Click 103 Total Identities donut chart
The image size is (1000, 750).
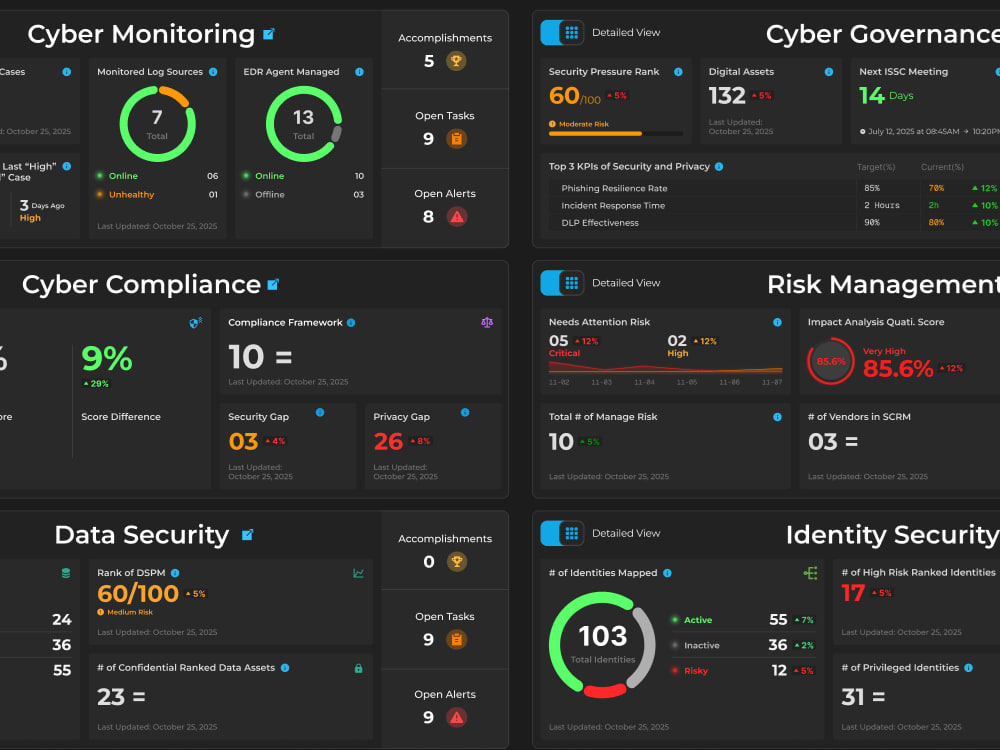(602, 644)
